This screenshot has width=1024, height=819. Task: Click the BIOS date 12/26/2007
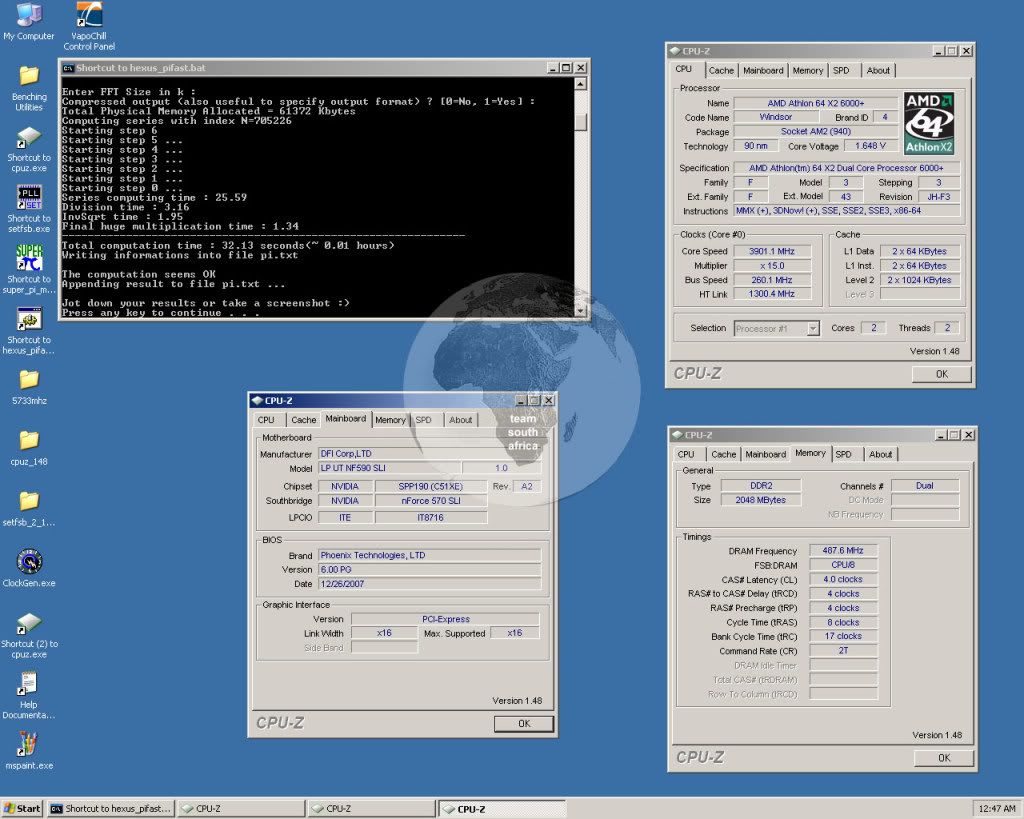point(429,584)
